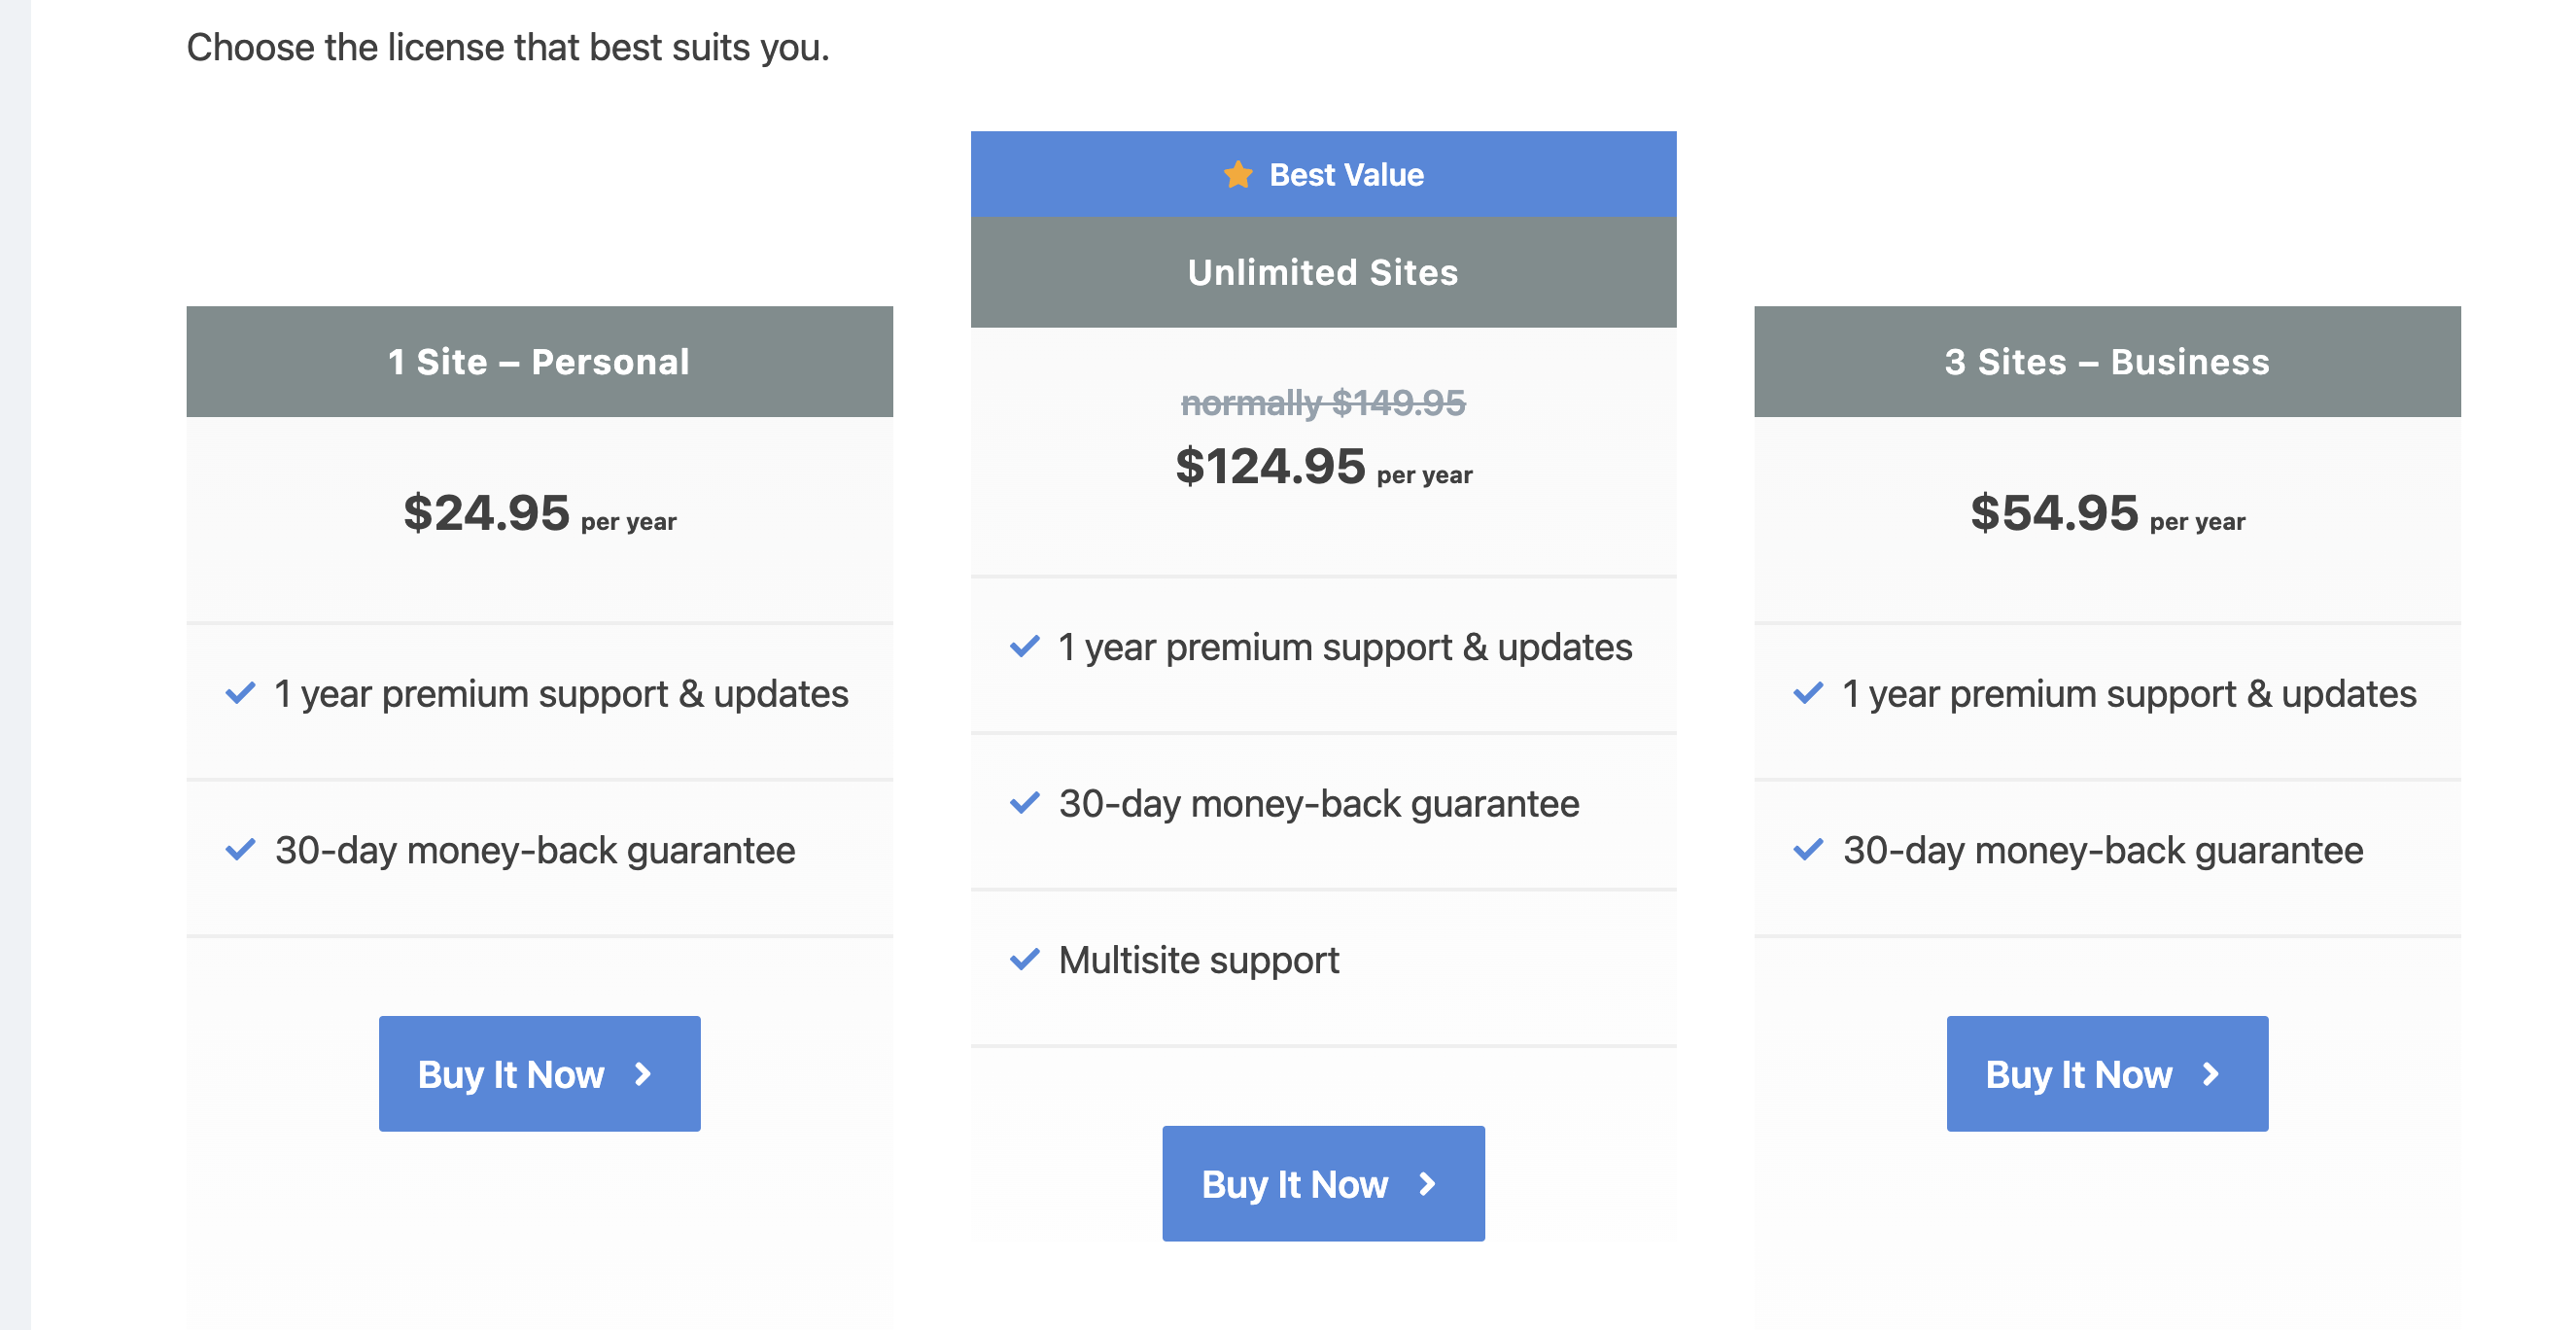This screenshot has width=2576, height=1330.
Task: Click the 1 Site – Personal header
Action: pyautogui.click(x=540, y=361)
